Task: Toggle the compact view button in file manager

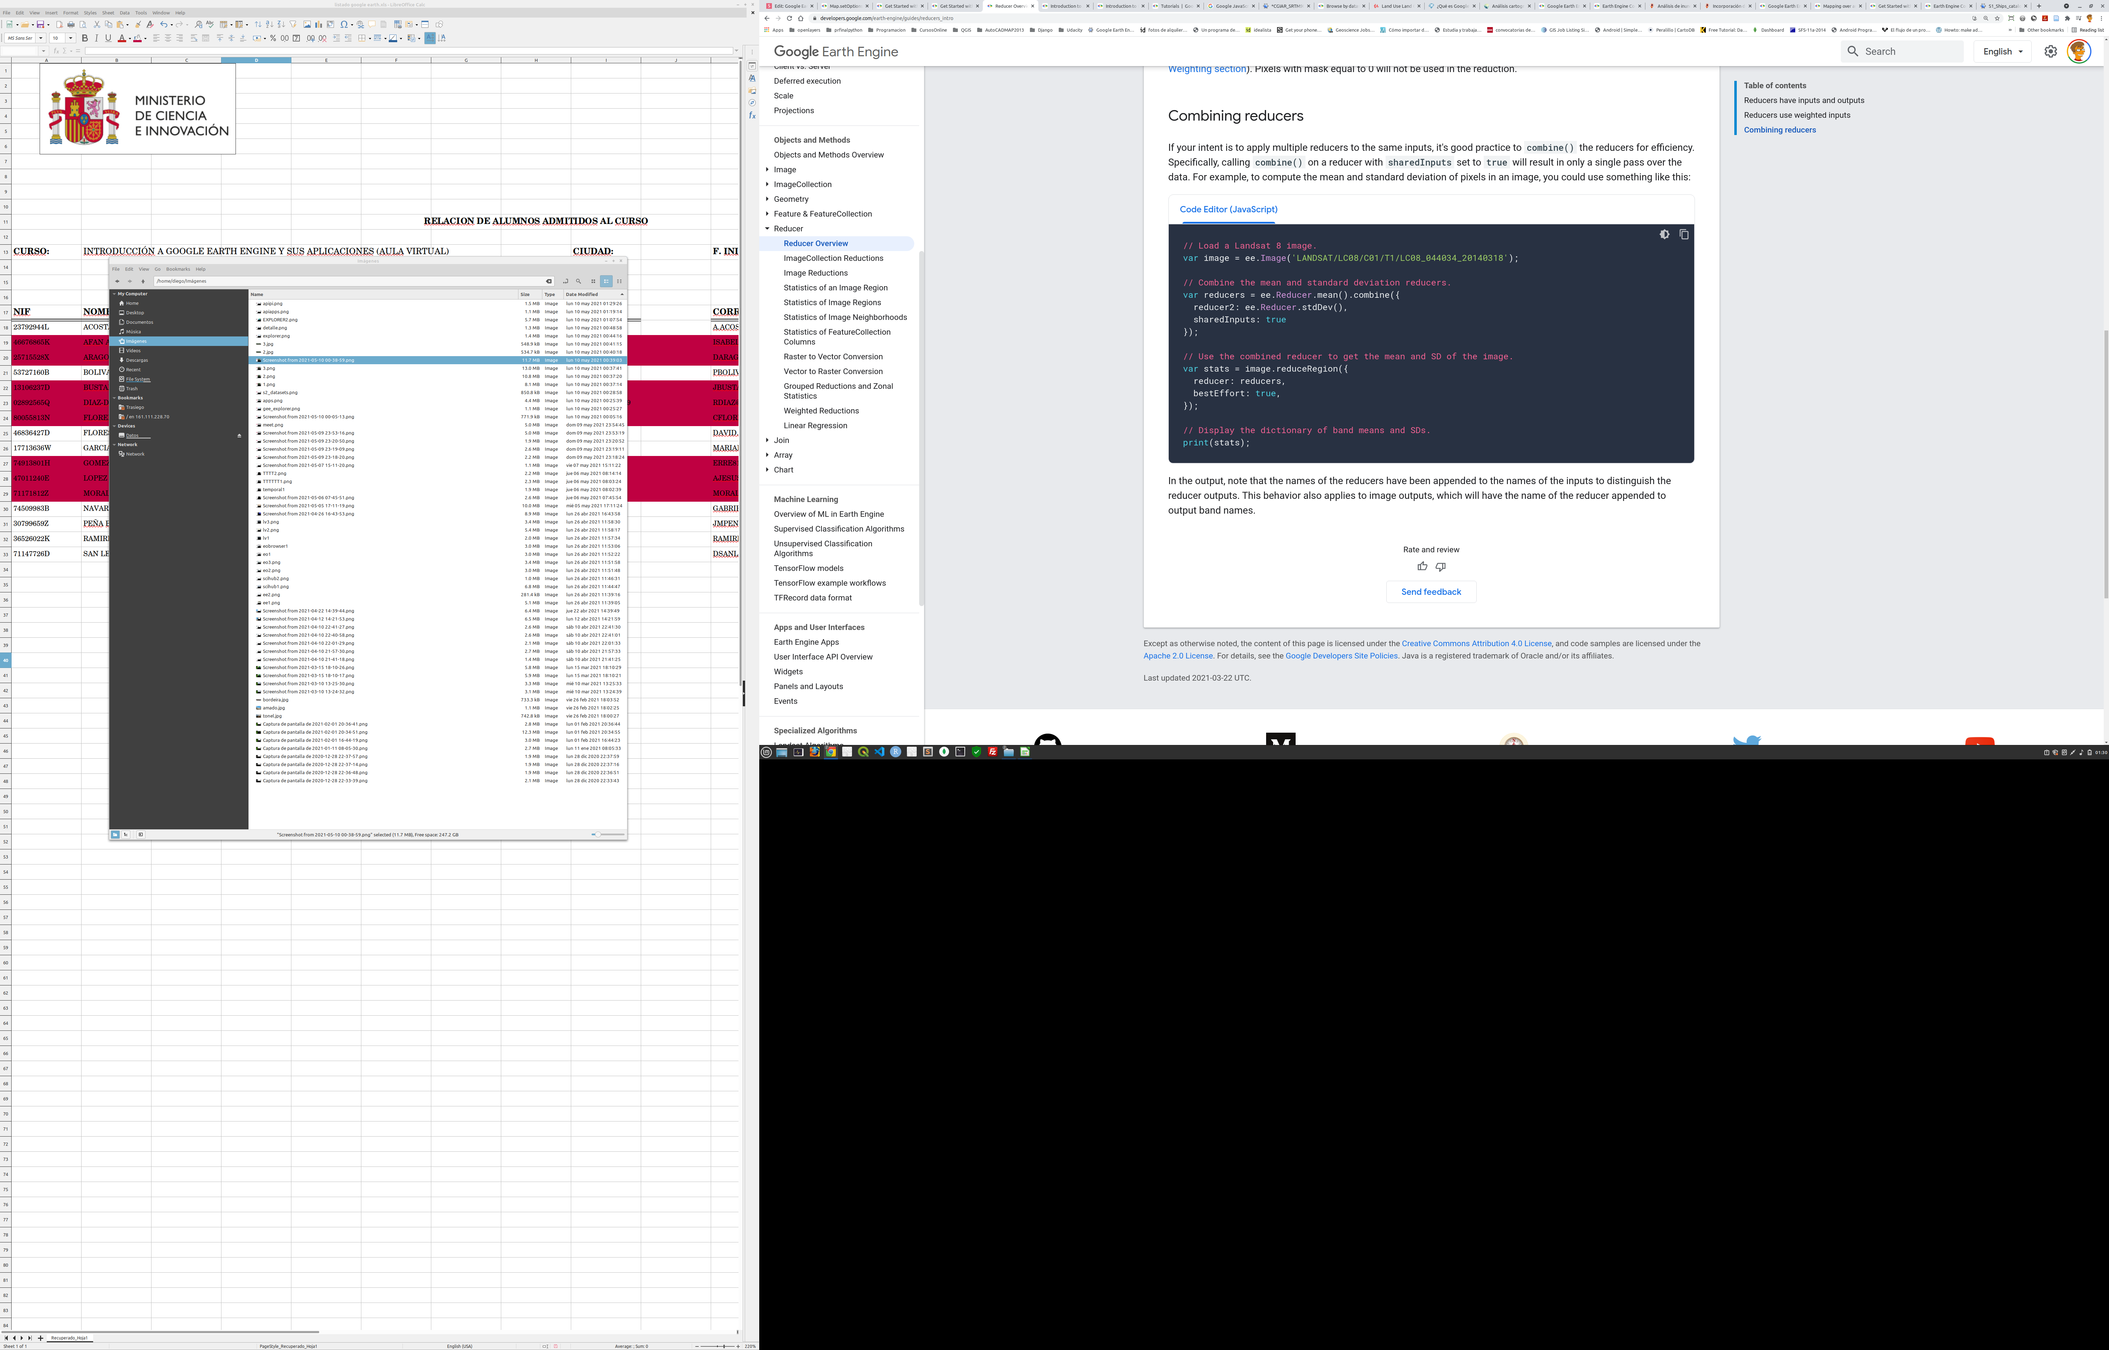Action: [x=619, y=281]
